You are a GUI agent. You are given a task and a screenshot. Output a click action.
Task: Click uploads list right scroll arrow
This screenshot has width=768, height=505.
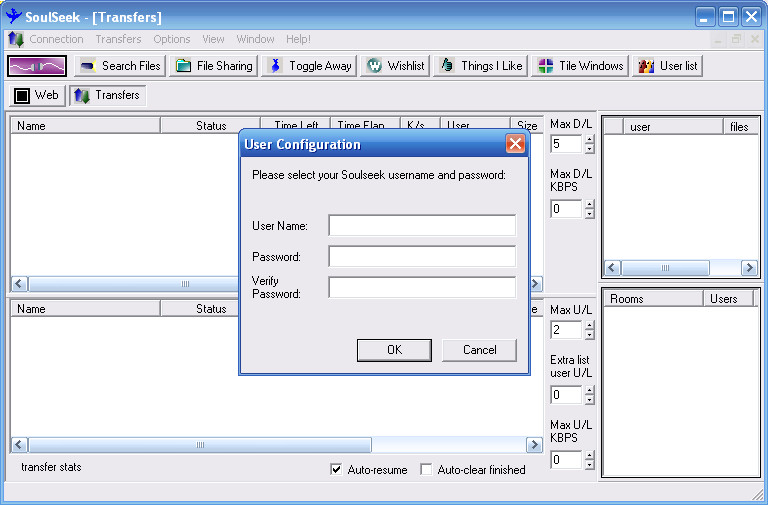[x=534, y=445]
